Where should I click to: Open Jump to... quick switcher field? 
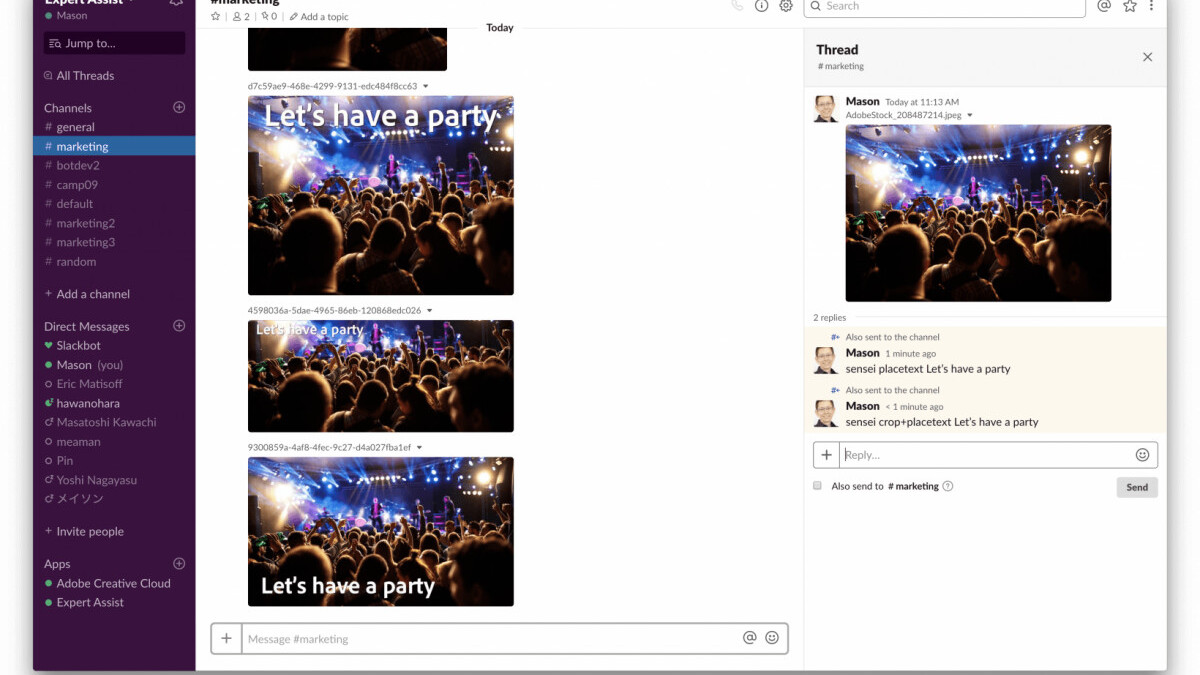114,43
